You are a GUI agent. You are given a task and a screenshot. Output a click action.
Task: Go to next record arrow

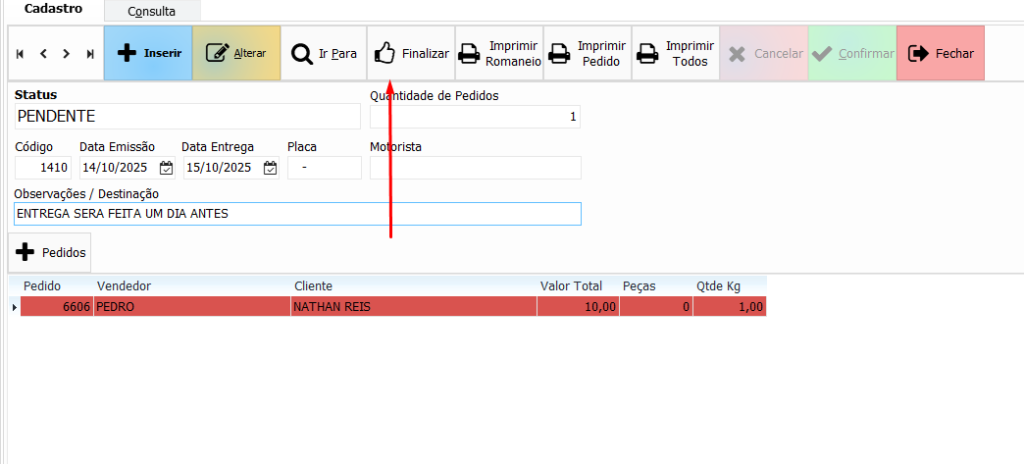[66, 54]
